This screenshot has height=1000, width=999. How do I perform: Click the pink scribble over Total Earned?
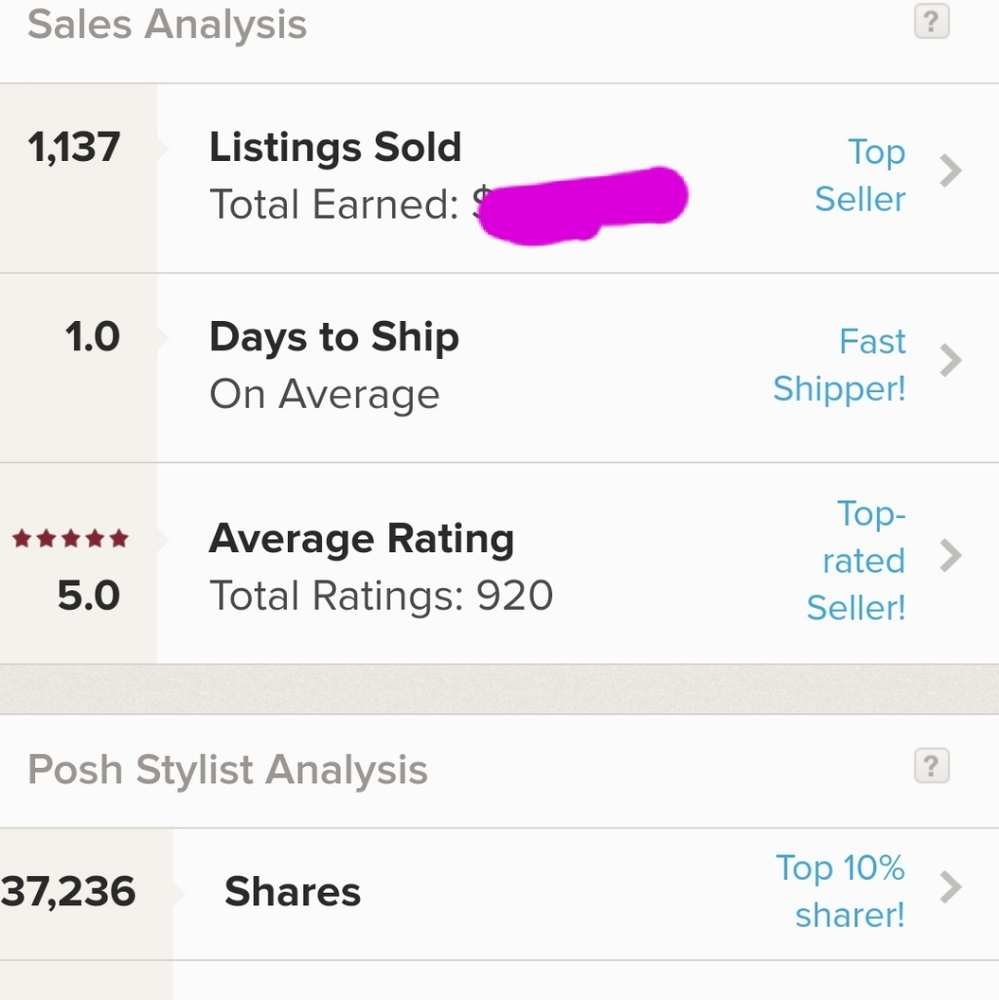[x=583, y=205]
